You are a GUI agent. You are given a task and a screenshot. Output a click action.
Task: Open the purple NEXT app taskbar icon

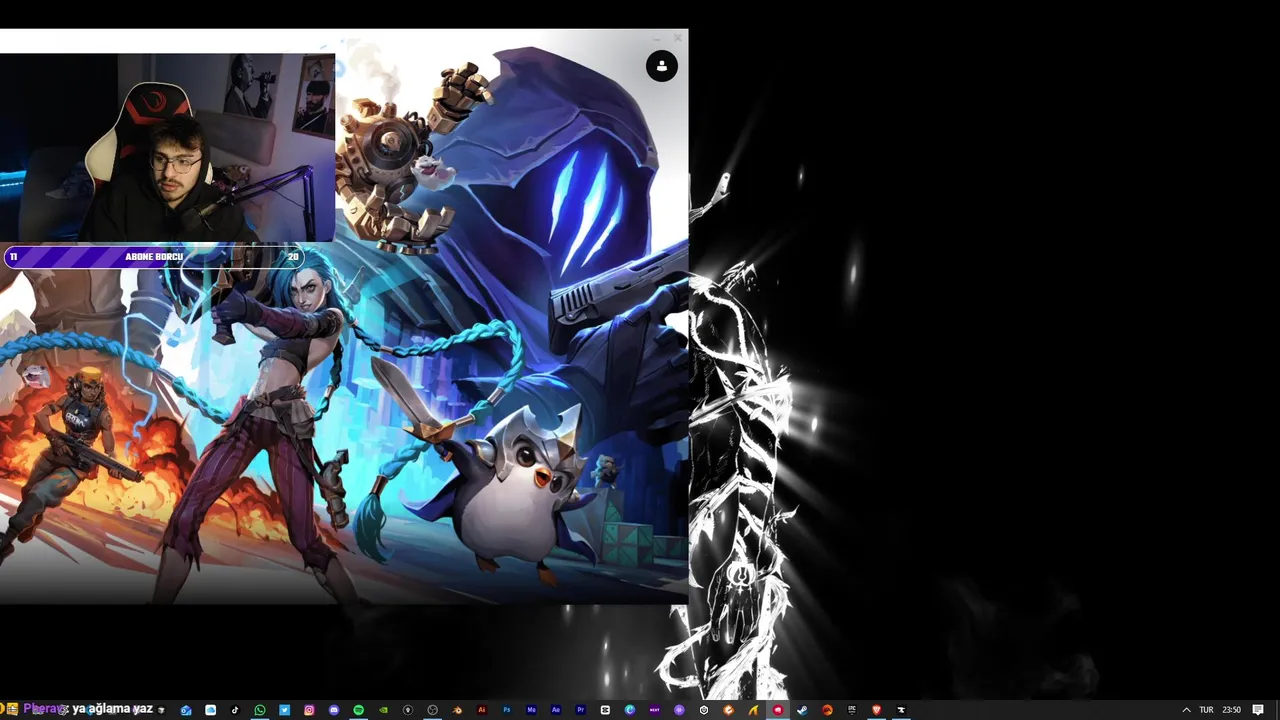click(655, 710)
